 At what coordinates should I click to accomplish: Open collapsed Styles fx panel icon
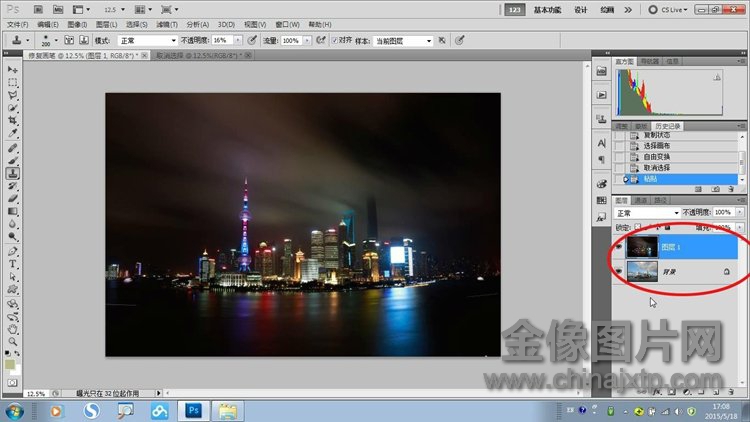602,218
